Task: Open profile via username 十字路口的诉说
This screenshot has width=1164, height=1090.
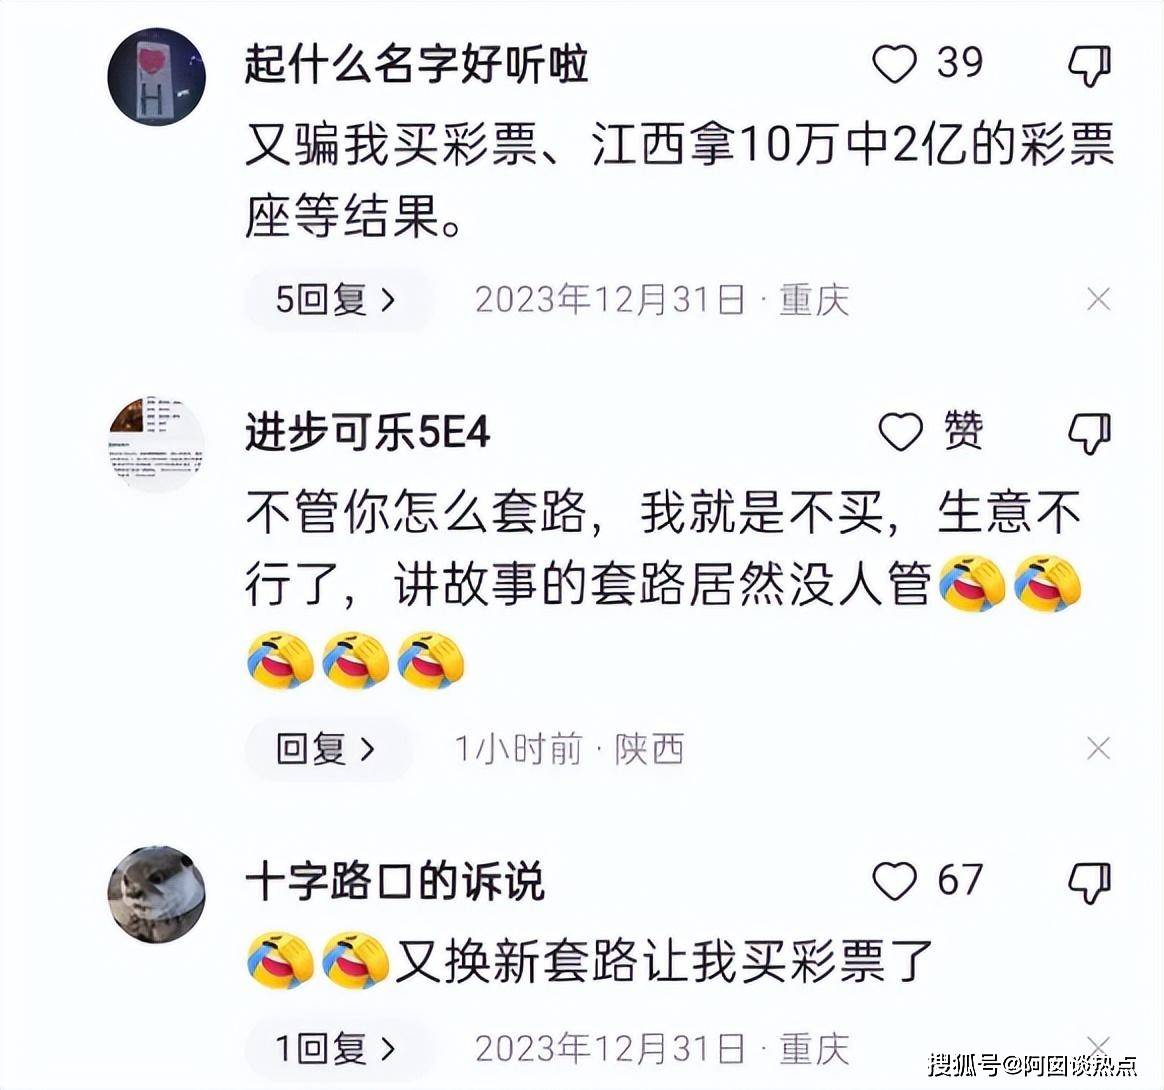Action: [395, 881]
